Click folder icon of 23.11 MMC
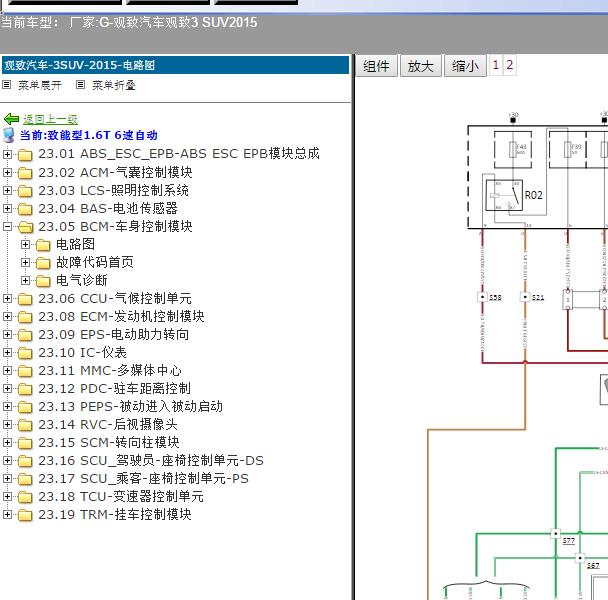The width and height of the screenshot is (608, 600). [25, 371]
